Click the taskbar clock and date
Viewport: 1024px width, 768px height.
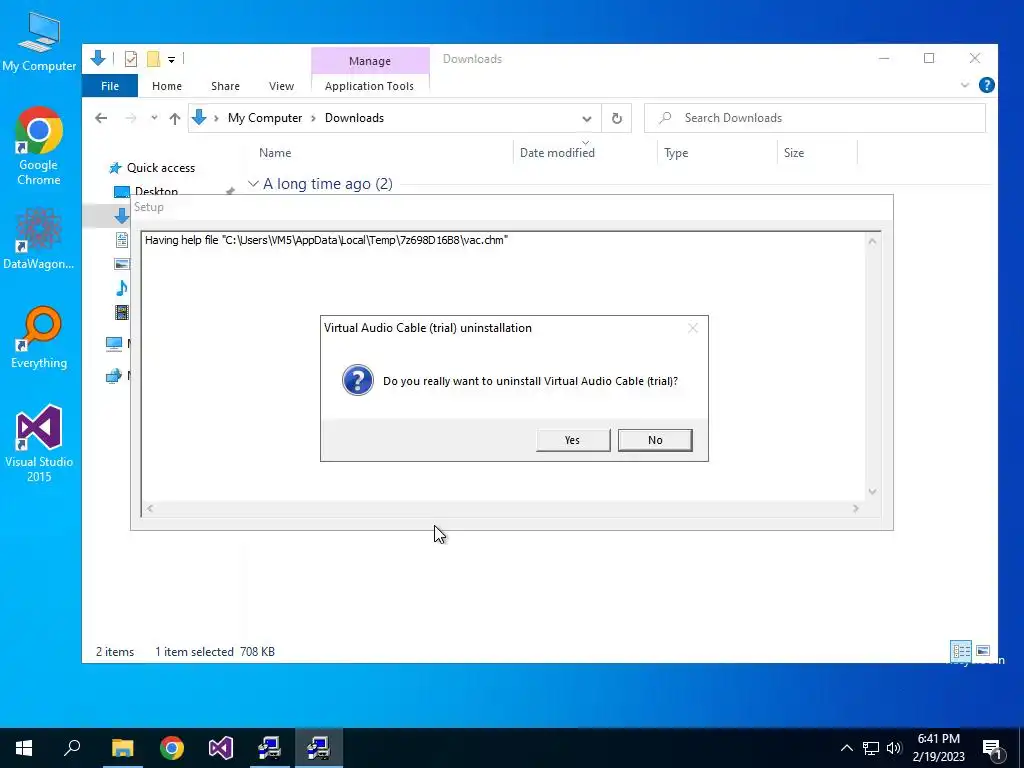coord(938,748)
